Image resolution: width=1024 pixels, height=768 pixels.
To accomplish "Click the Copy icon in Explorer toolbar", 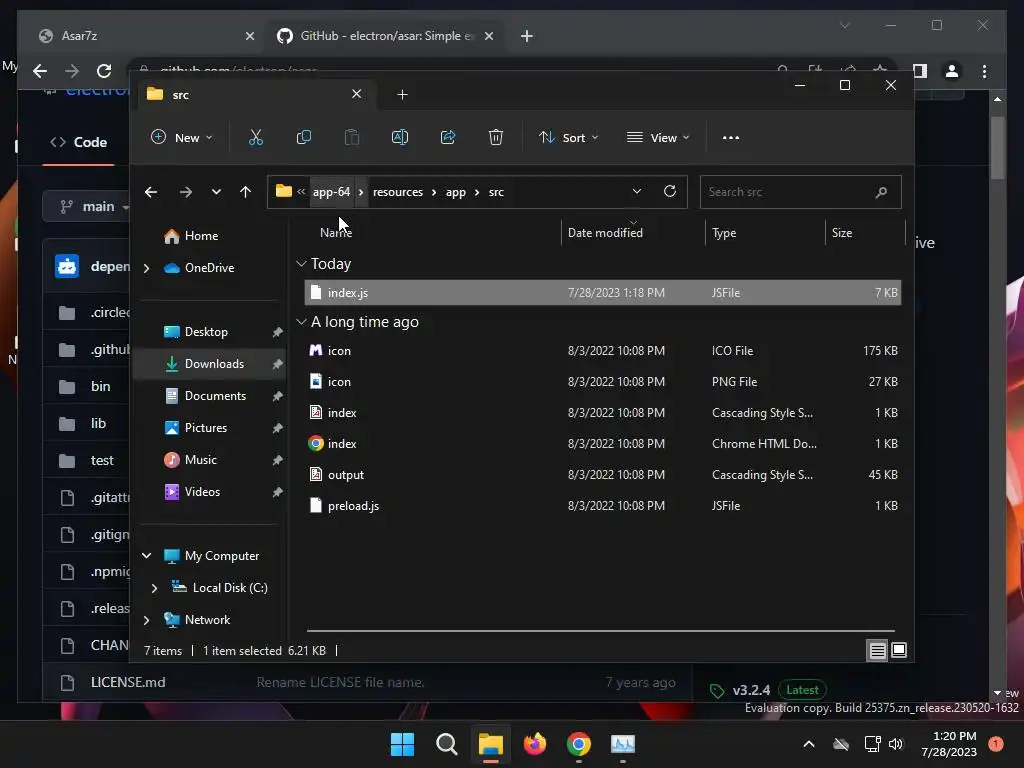I will 304,137.
